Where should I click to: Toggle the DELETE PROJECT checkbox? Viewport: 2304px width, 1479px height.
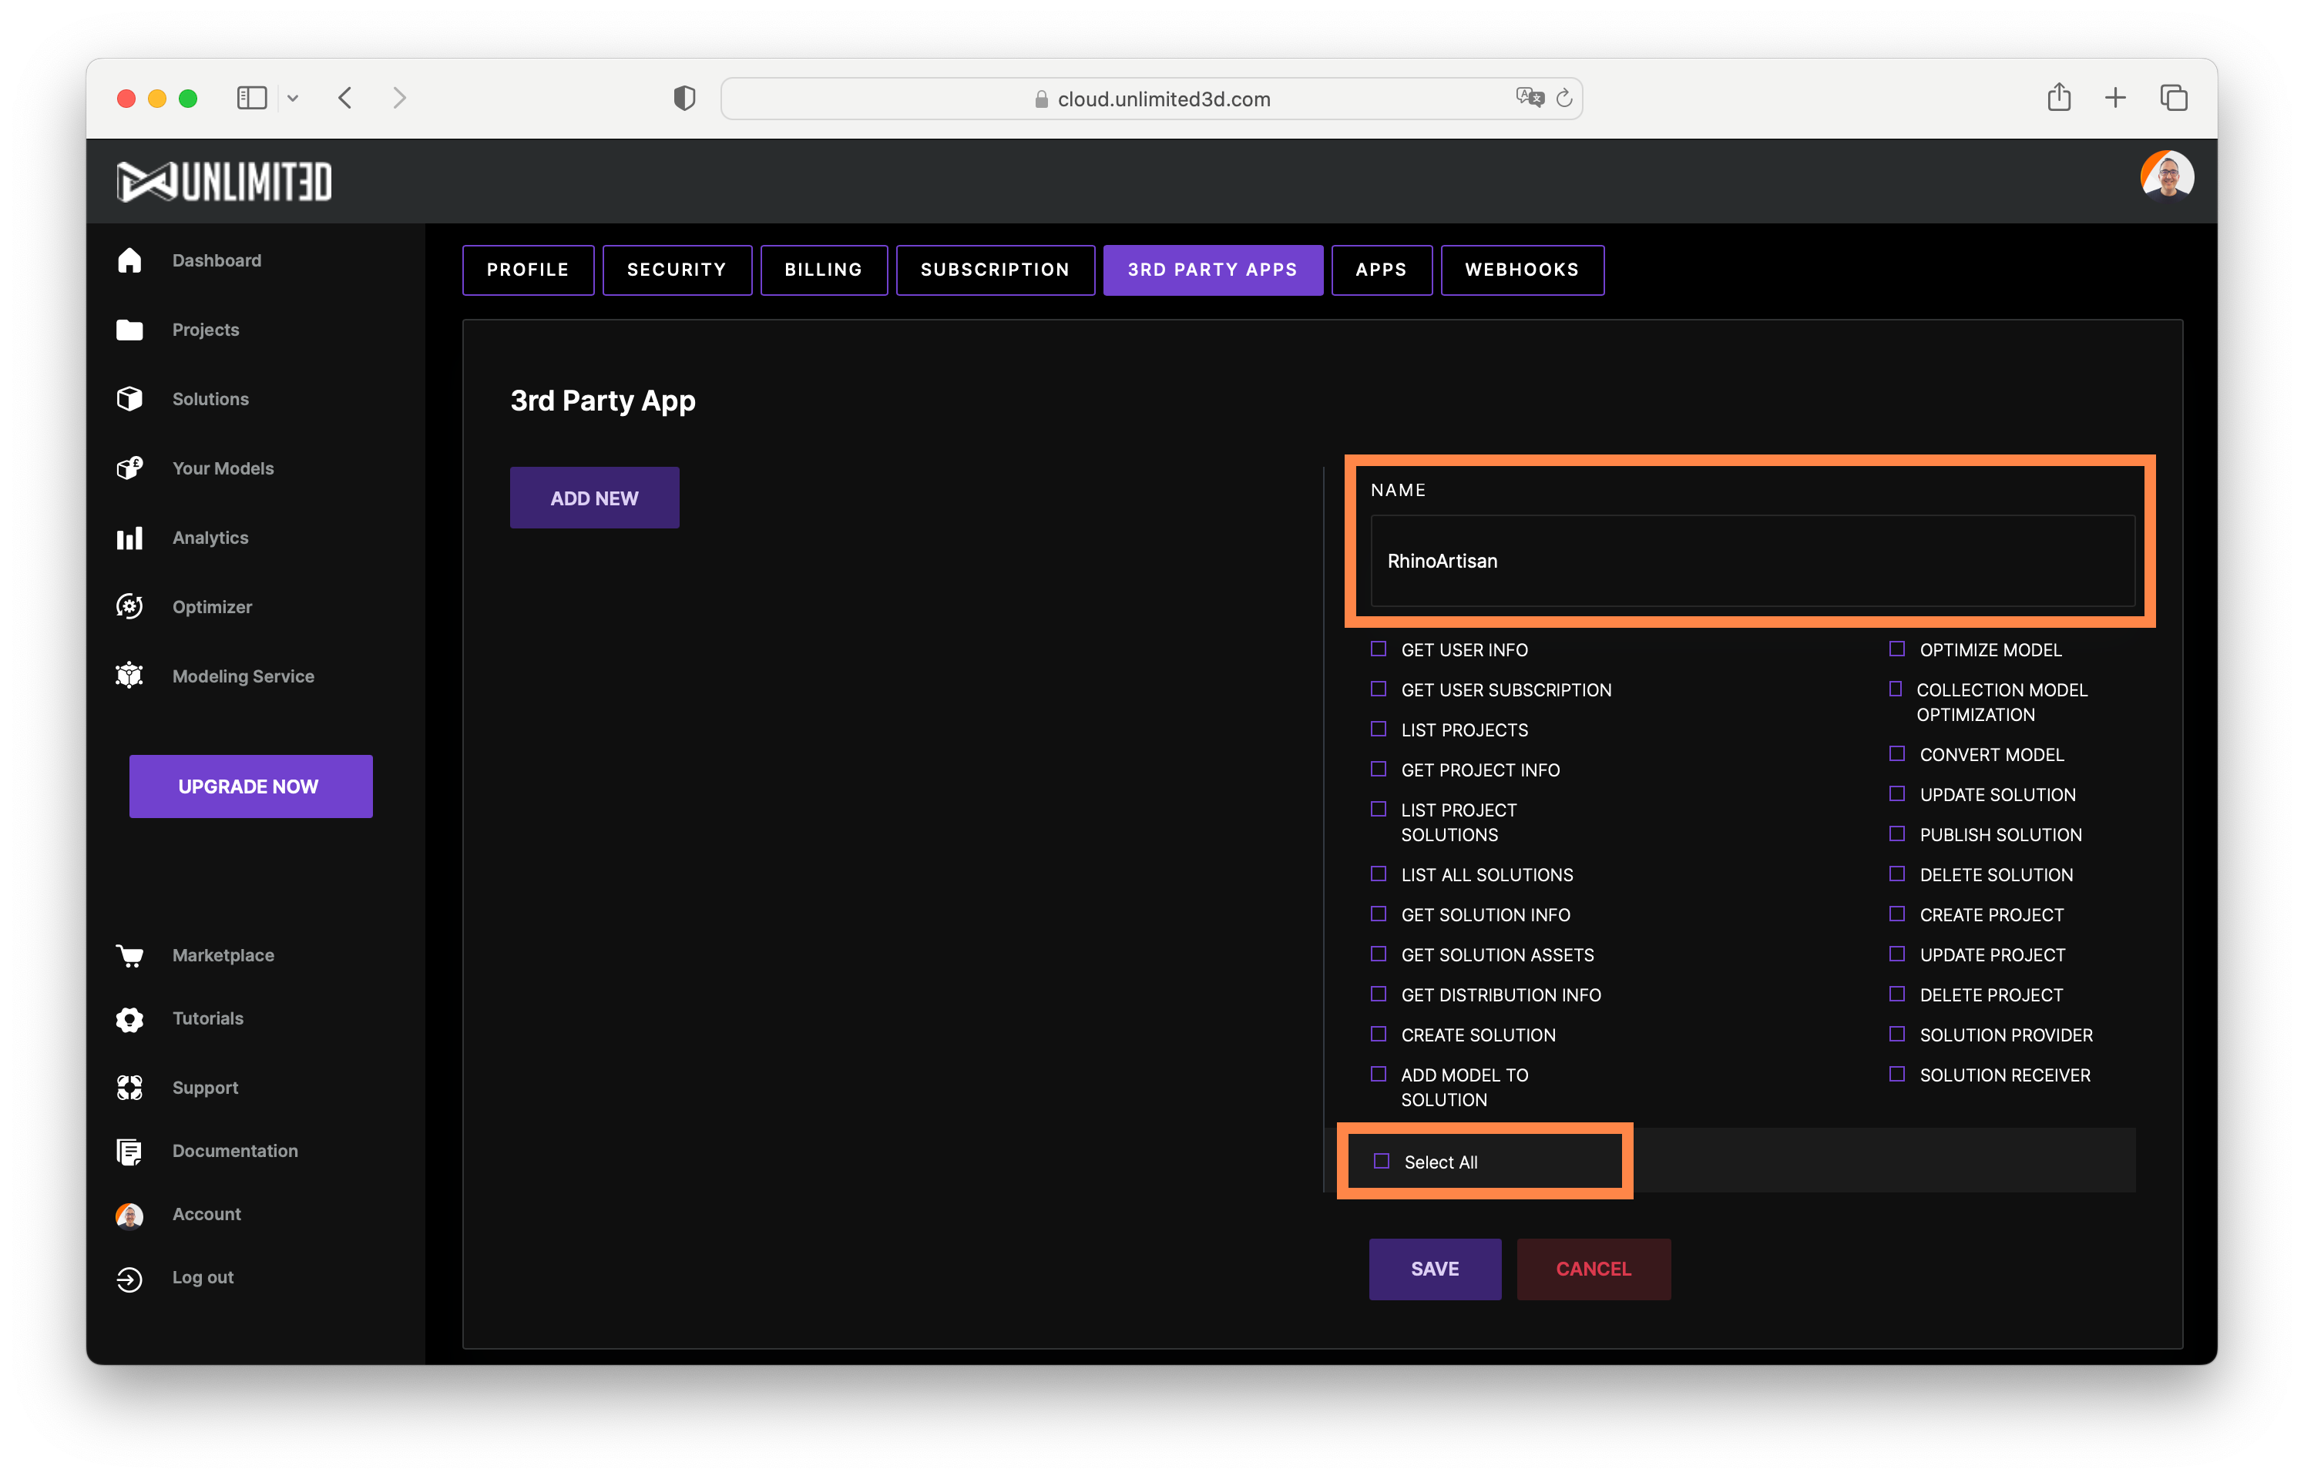click(x=1896, y=994)
